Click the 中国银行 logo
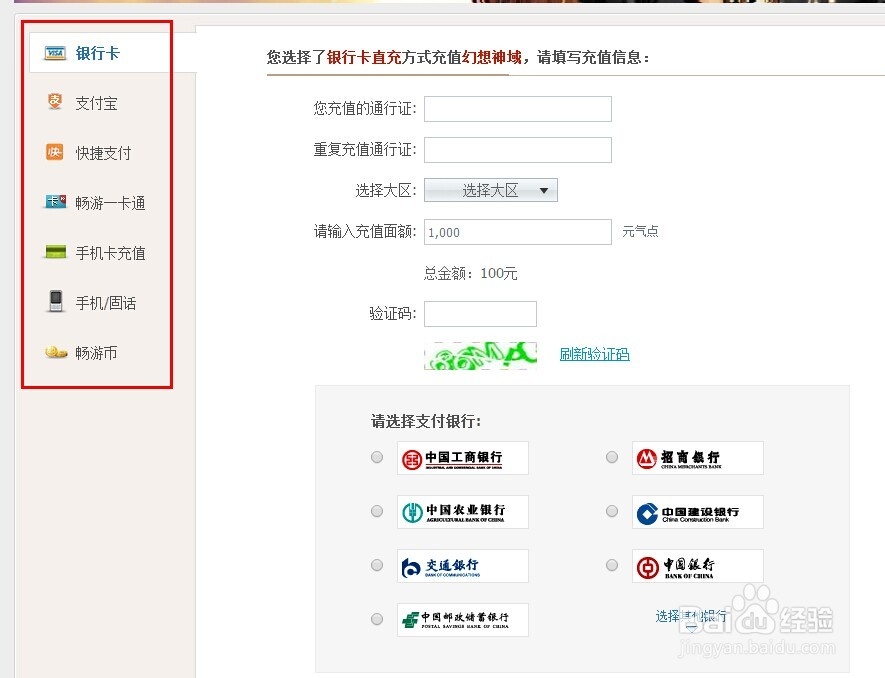Viewport: 885px width, 678px height. (x=698, y=566)
